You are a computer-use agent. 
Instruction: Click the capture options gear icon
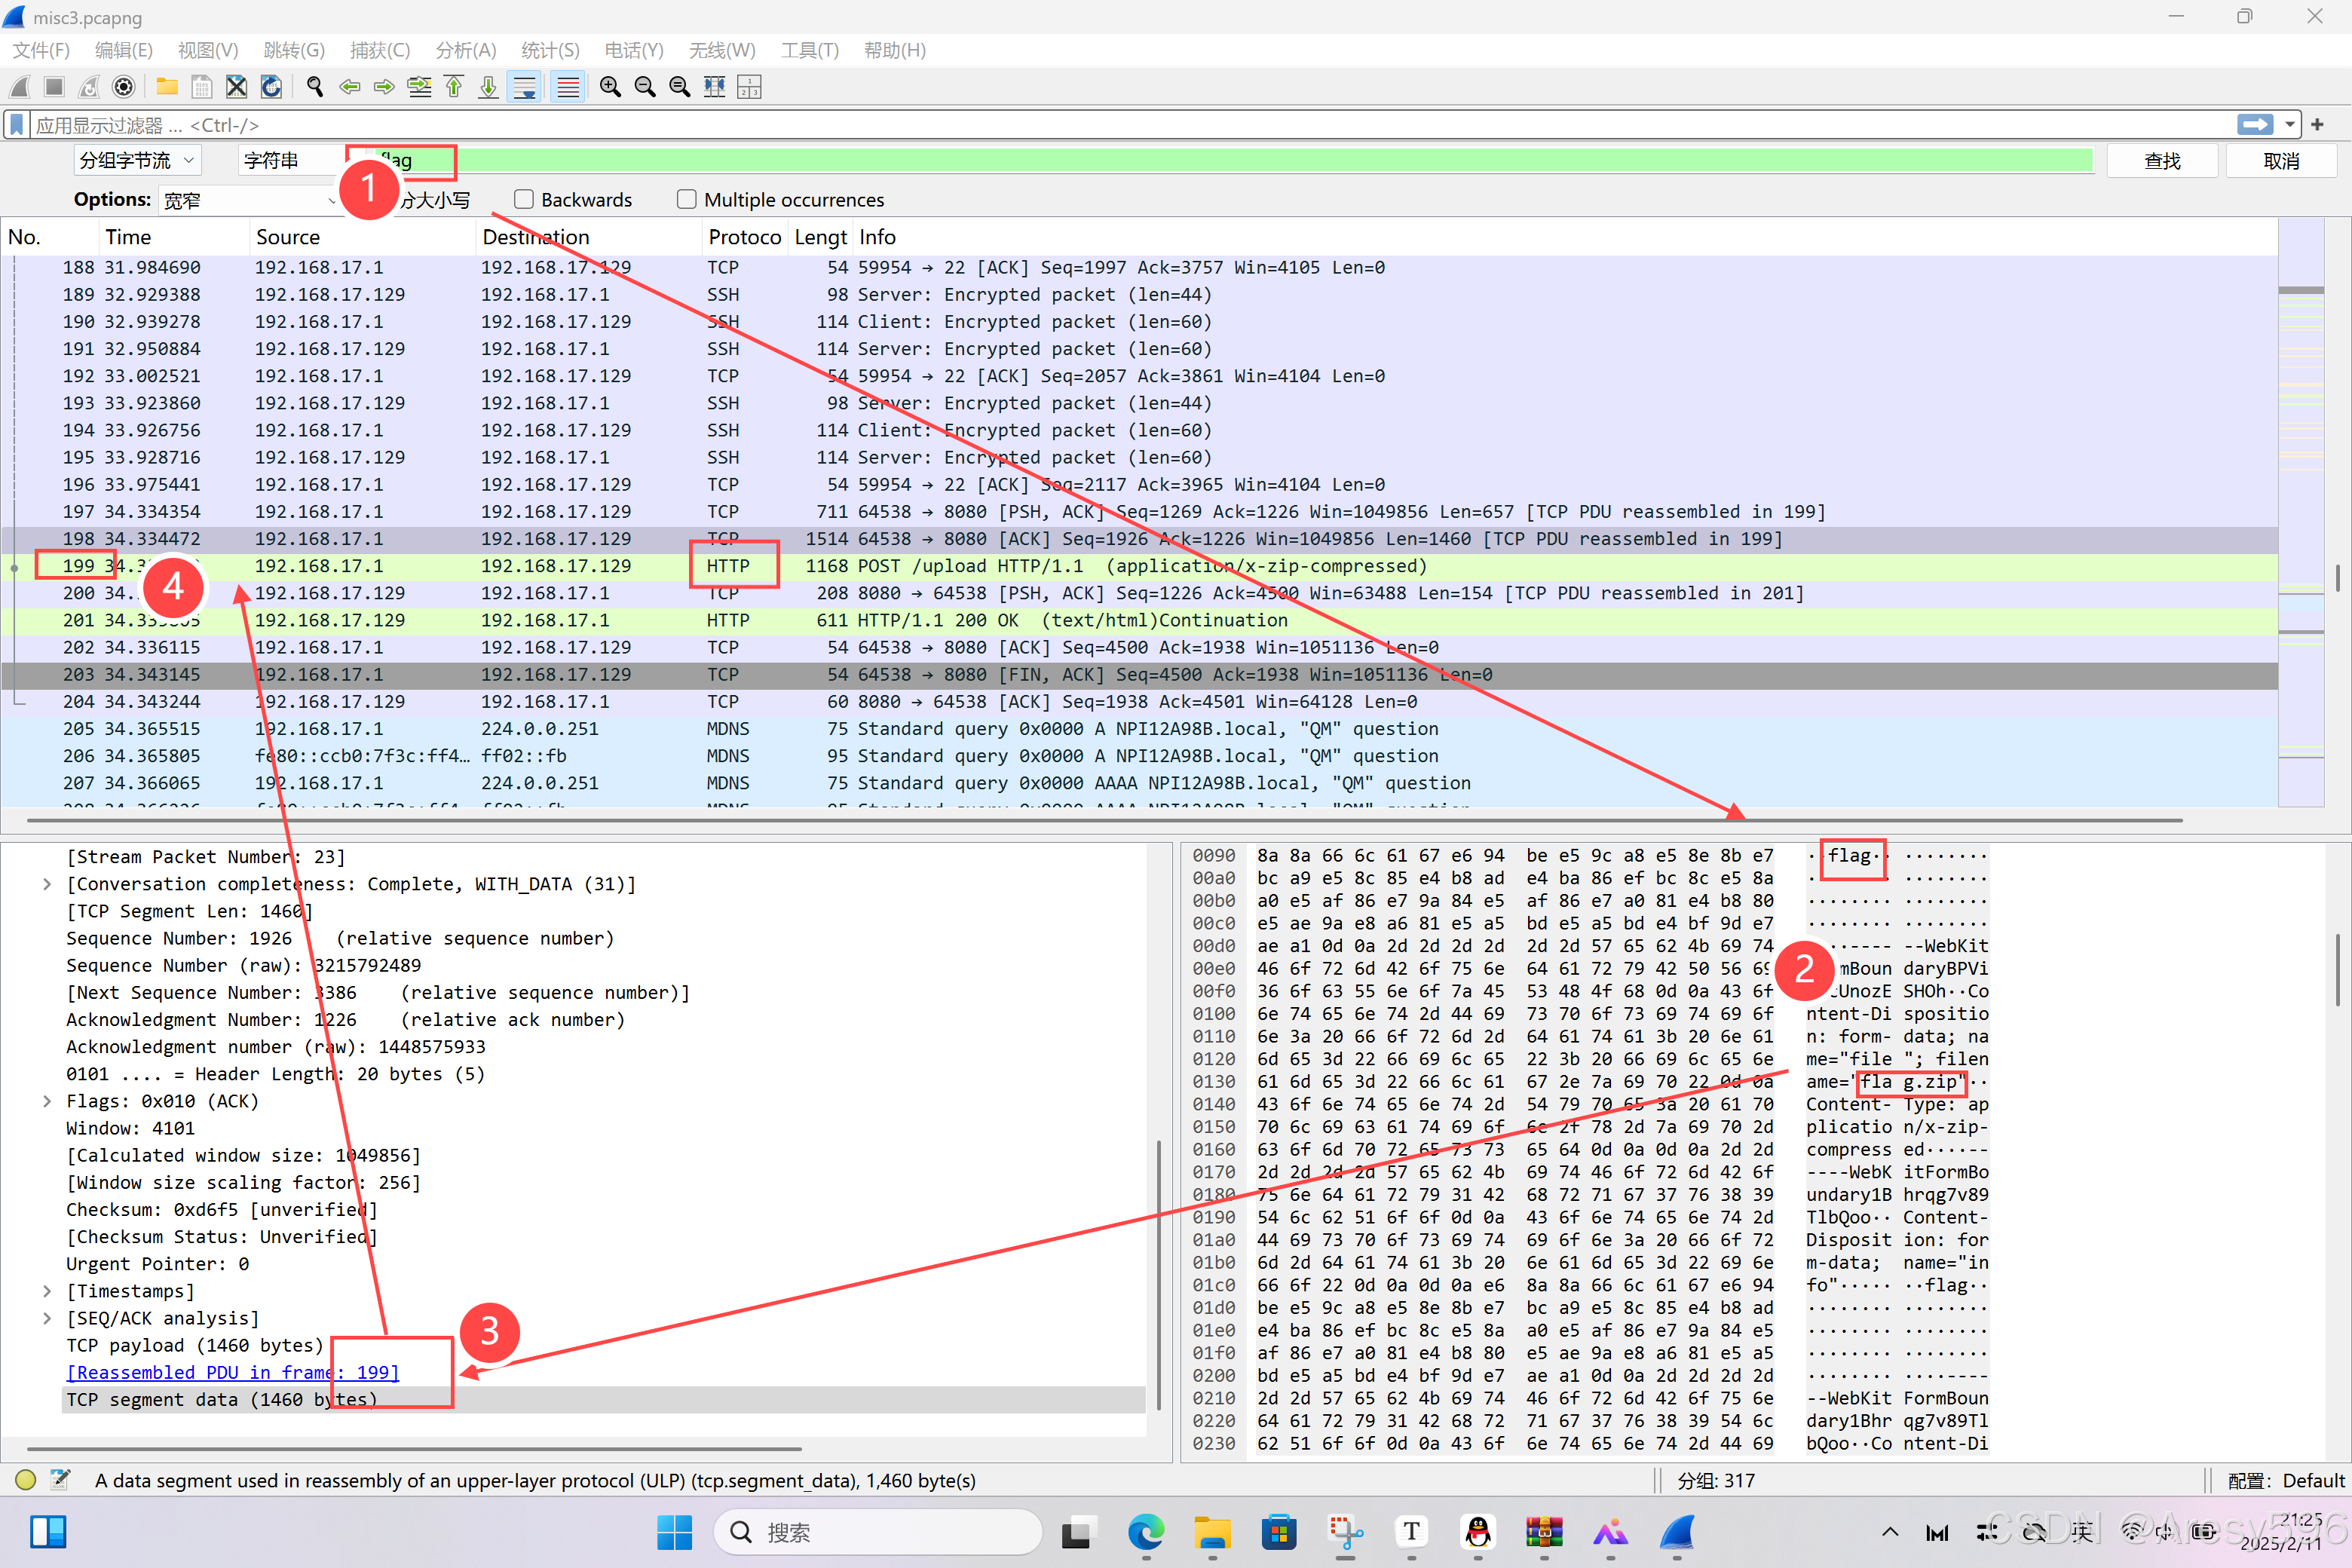click(124, 87)
